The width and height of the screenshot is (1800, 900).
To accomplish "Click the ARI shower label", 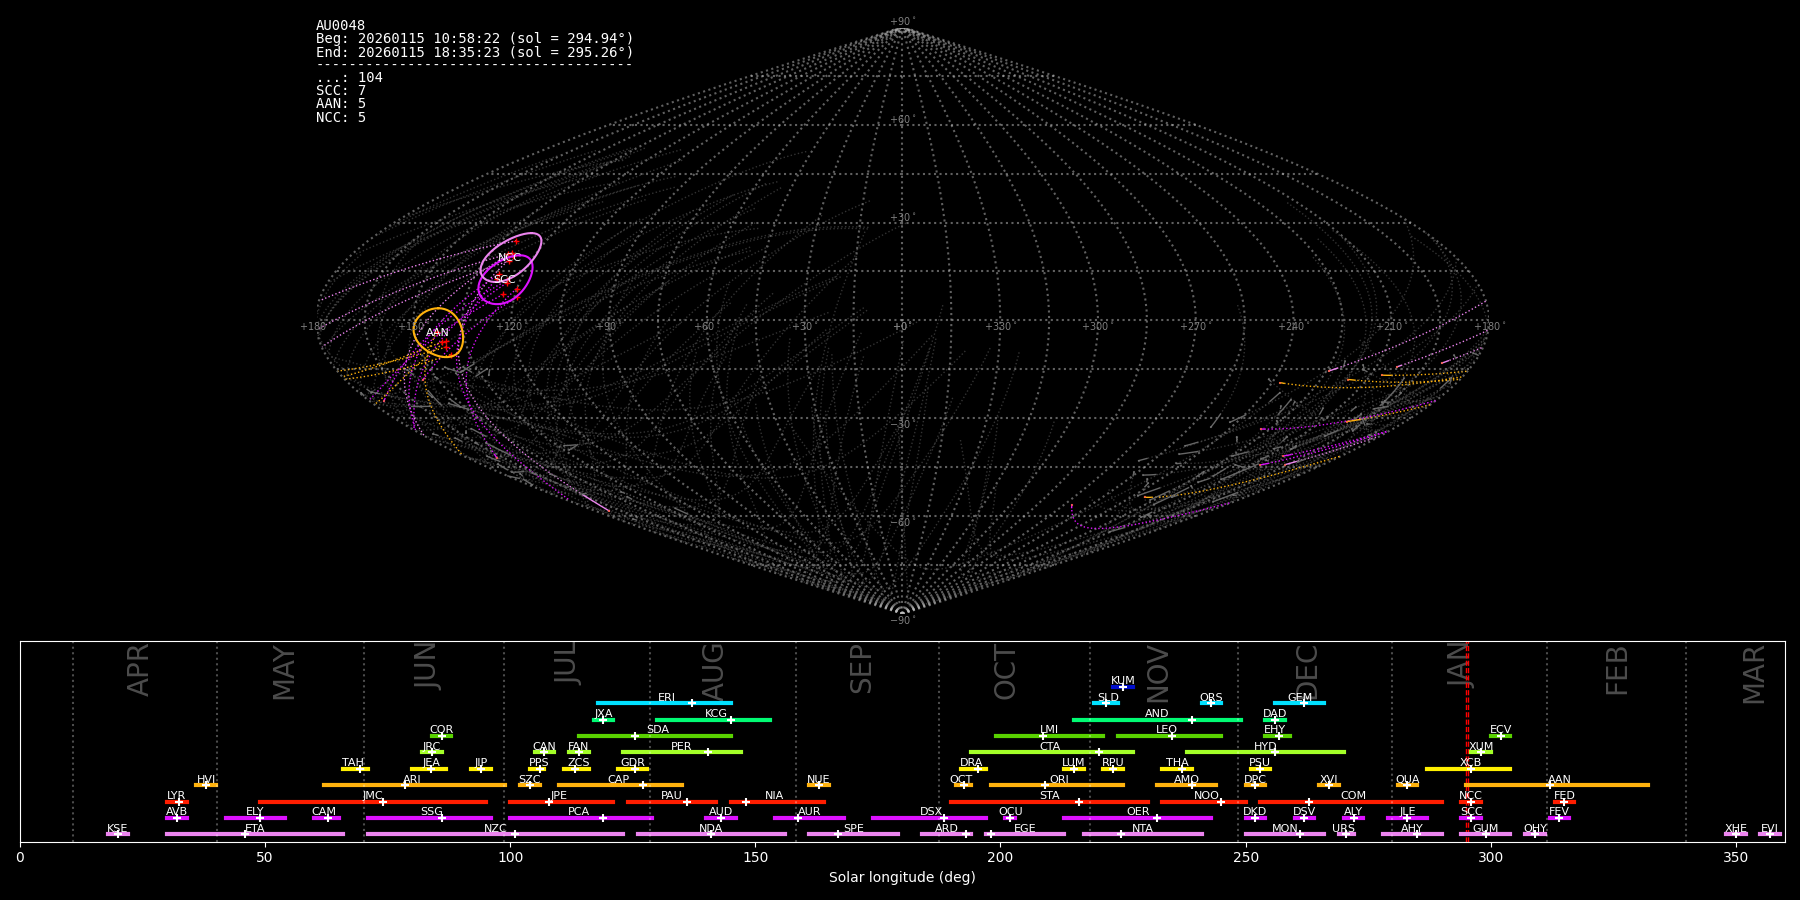I will coord(412,780).
